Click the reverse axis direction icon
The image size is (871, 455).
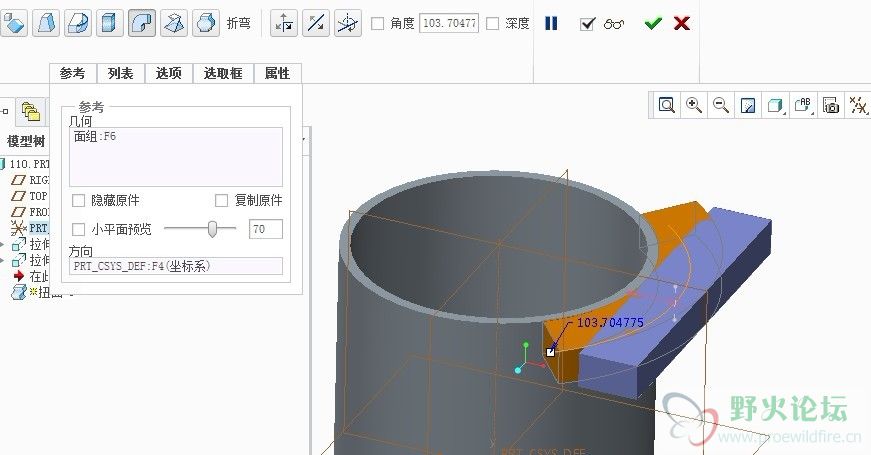coord(316,23)
